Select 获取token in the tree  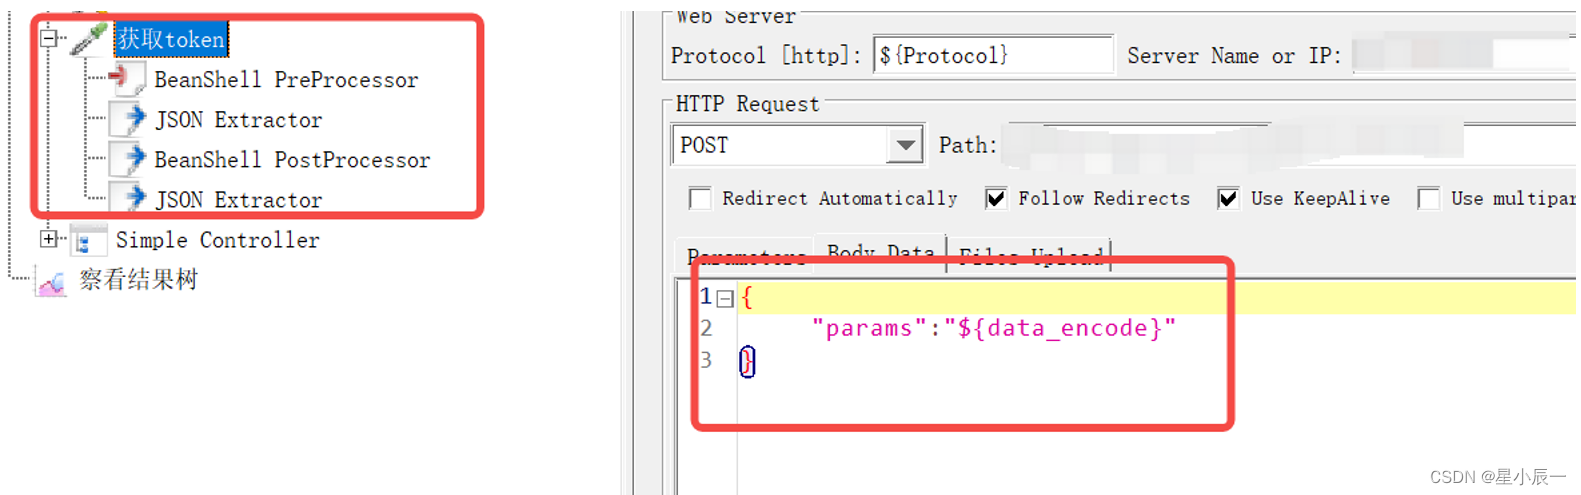pos(171,39)
